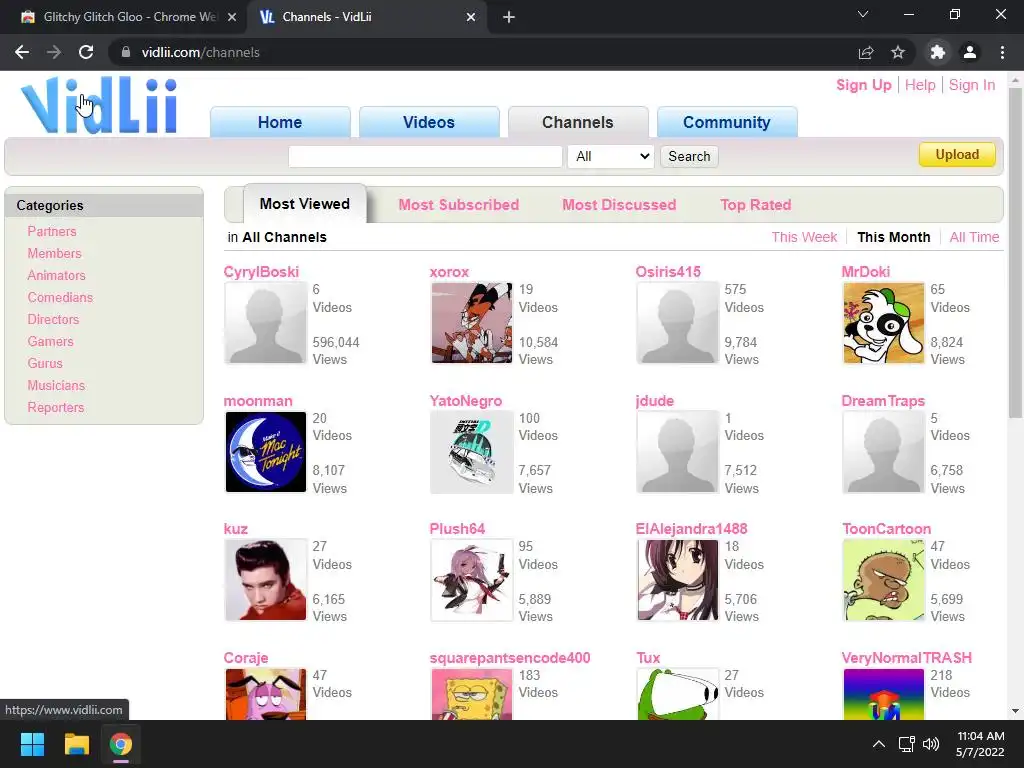Open the Reporters category
The width and height of the screenshot is (1024, 768).
56,407
